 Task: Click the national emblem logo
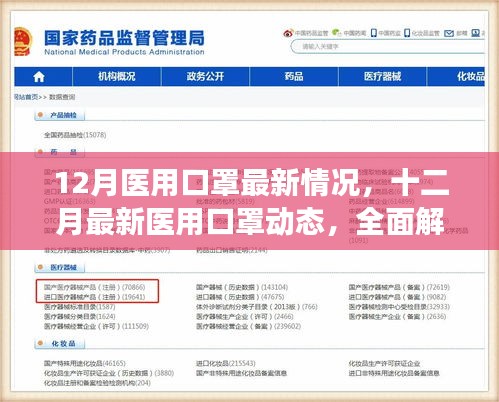click(23, 42)
